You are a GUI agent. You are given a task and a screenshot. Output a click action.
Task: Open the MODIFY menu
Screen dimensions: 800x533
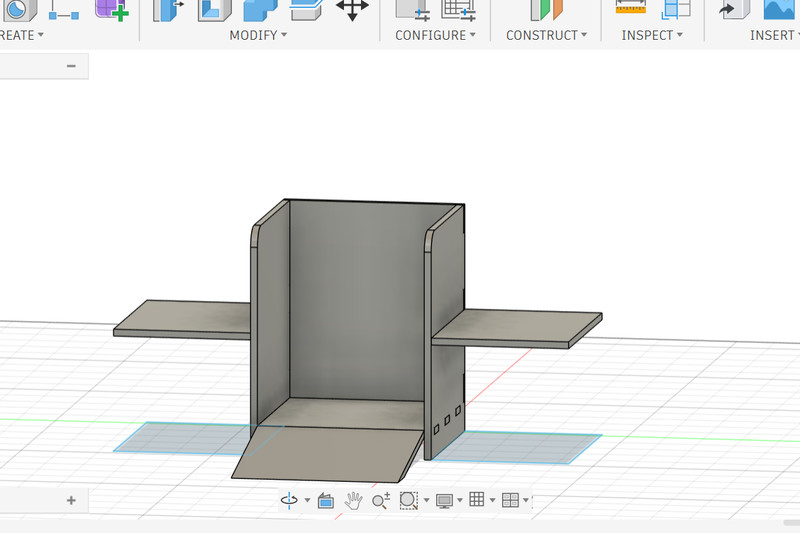(258, 35)
